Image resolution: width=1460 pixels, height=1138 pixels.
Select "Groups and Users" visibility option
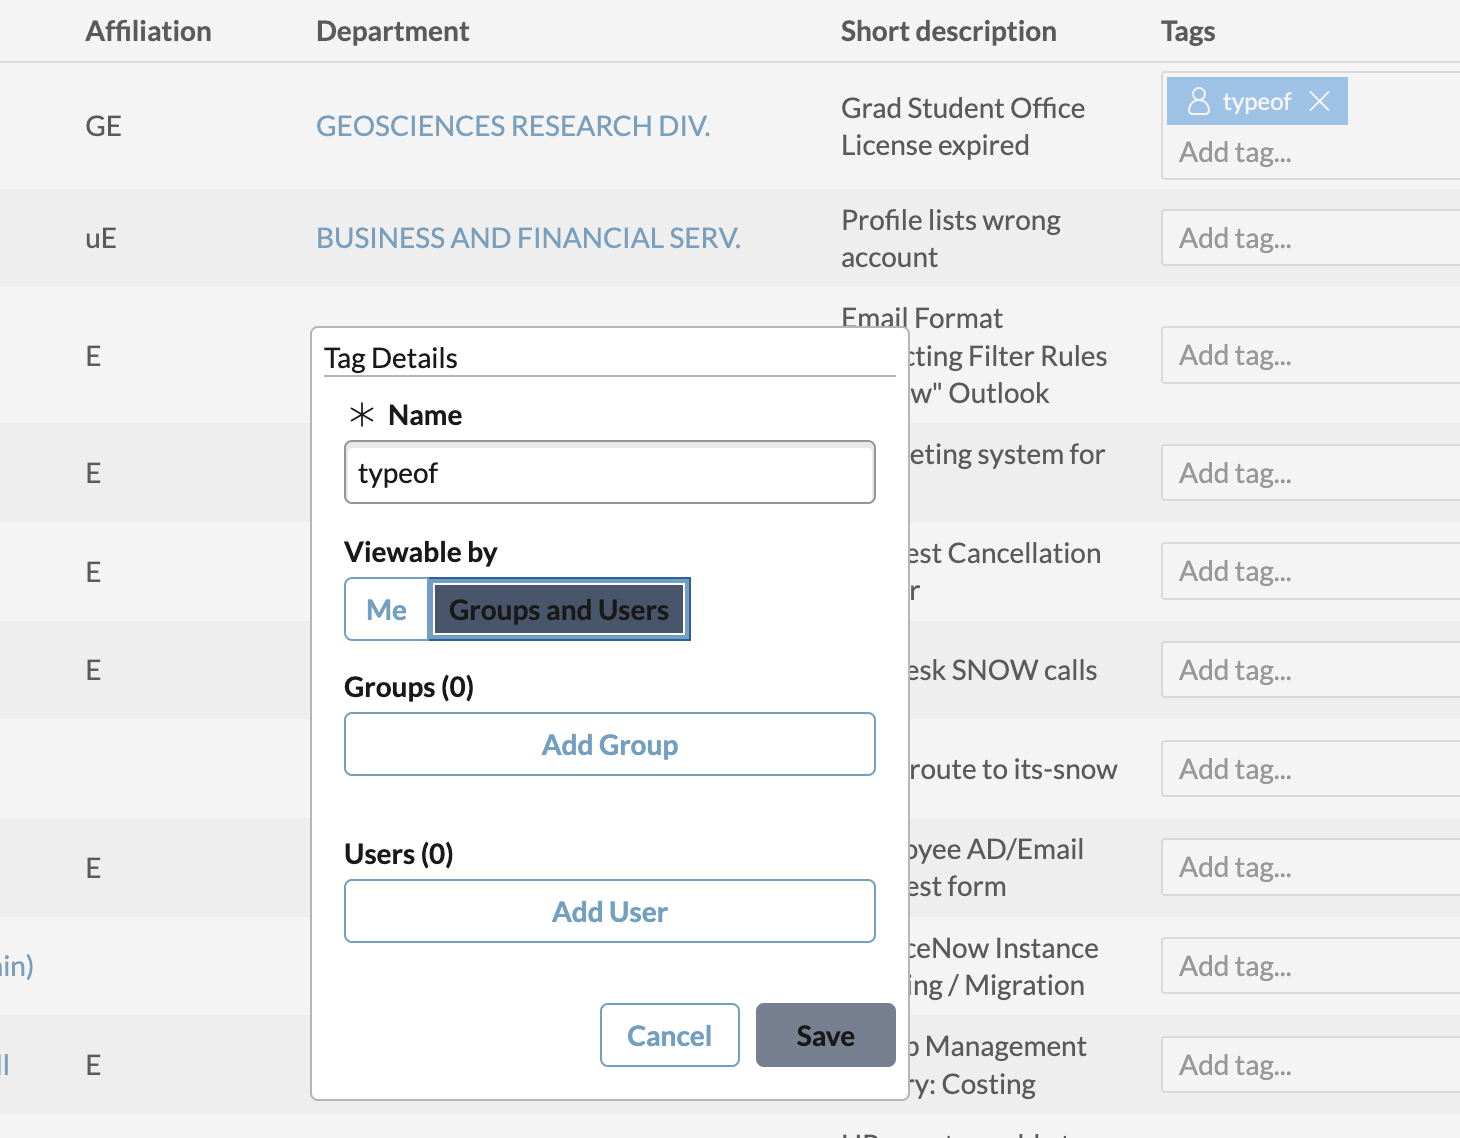click(x=558, y=609)
